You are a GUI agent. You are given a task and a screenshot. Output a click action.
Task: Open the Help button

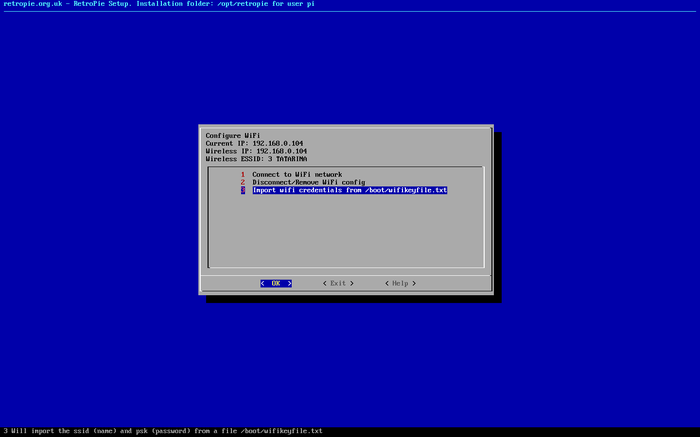(400, 283)
